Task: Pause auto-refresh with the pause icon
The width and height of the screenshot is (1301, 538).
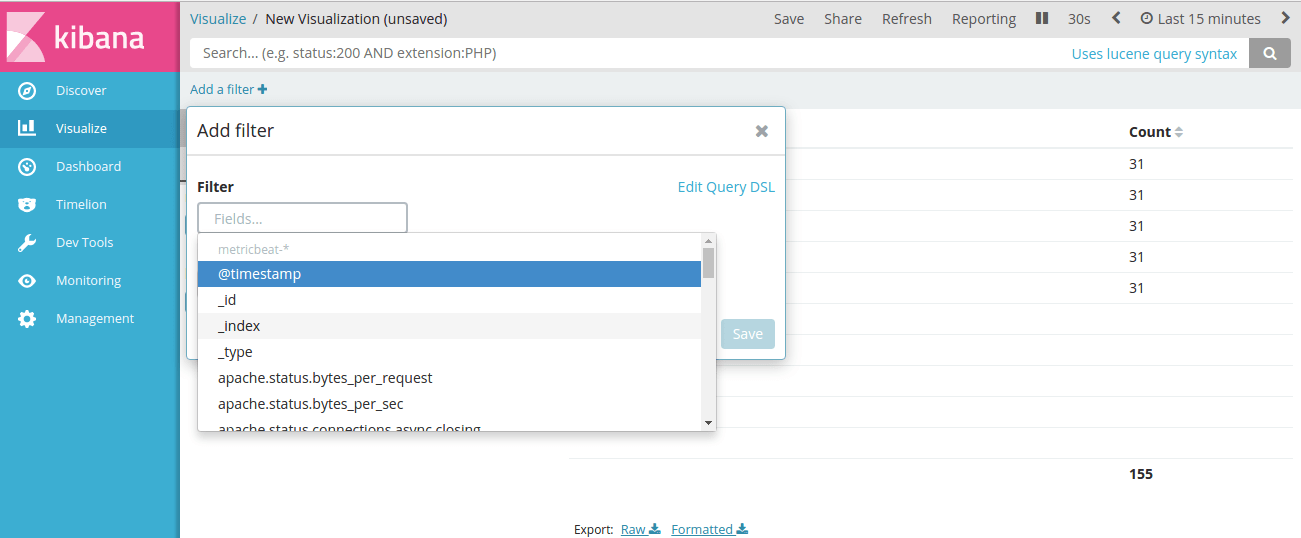Action: [1042, 19]
